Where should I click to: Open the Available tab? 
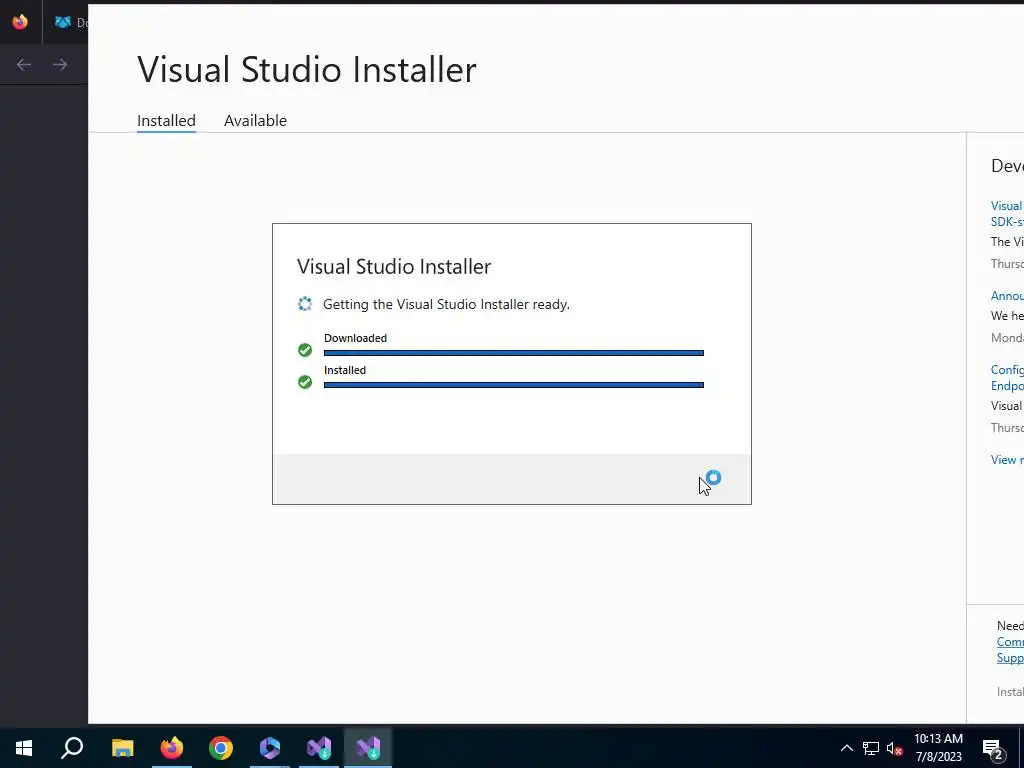click(255, 121)
